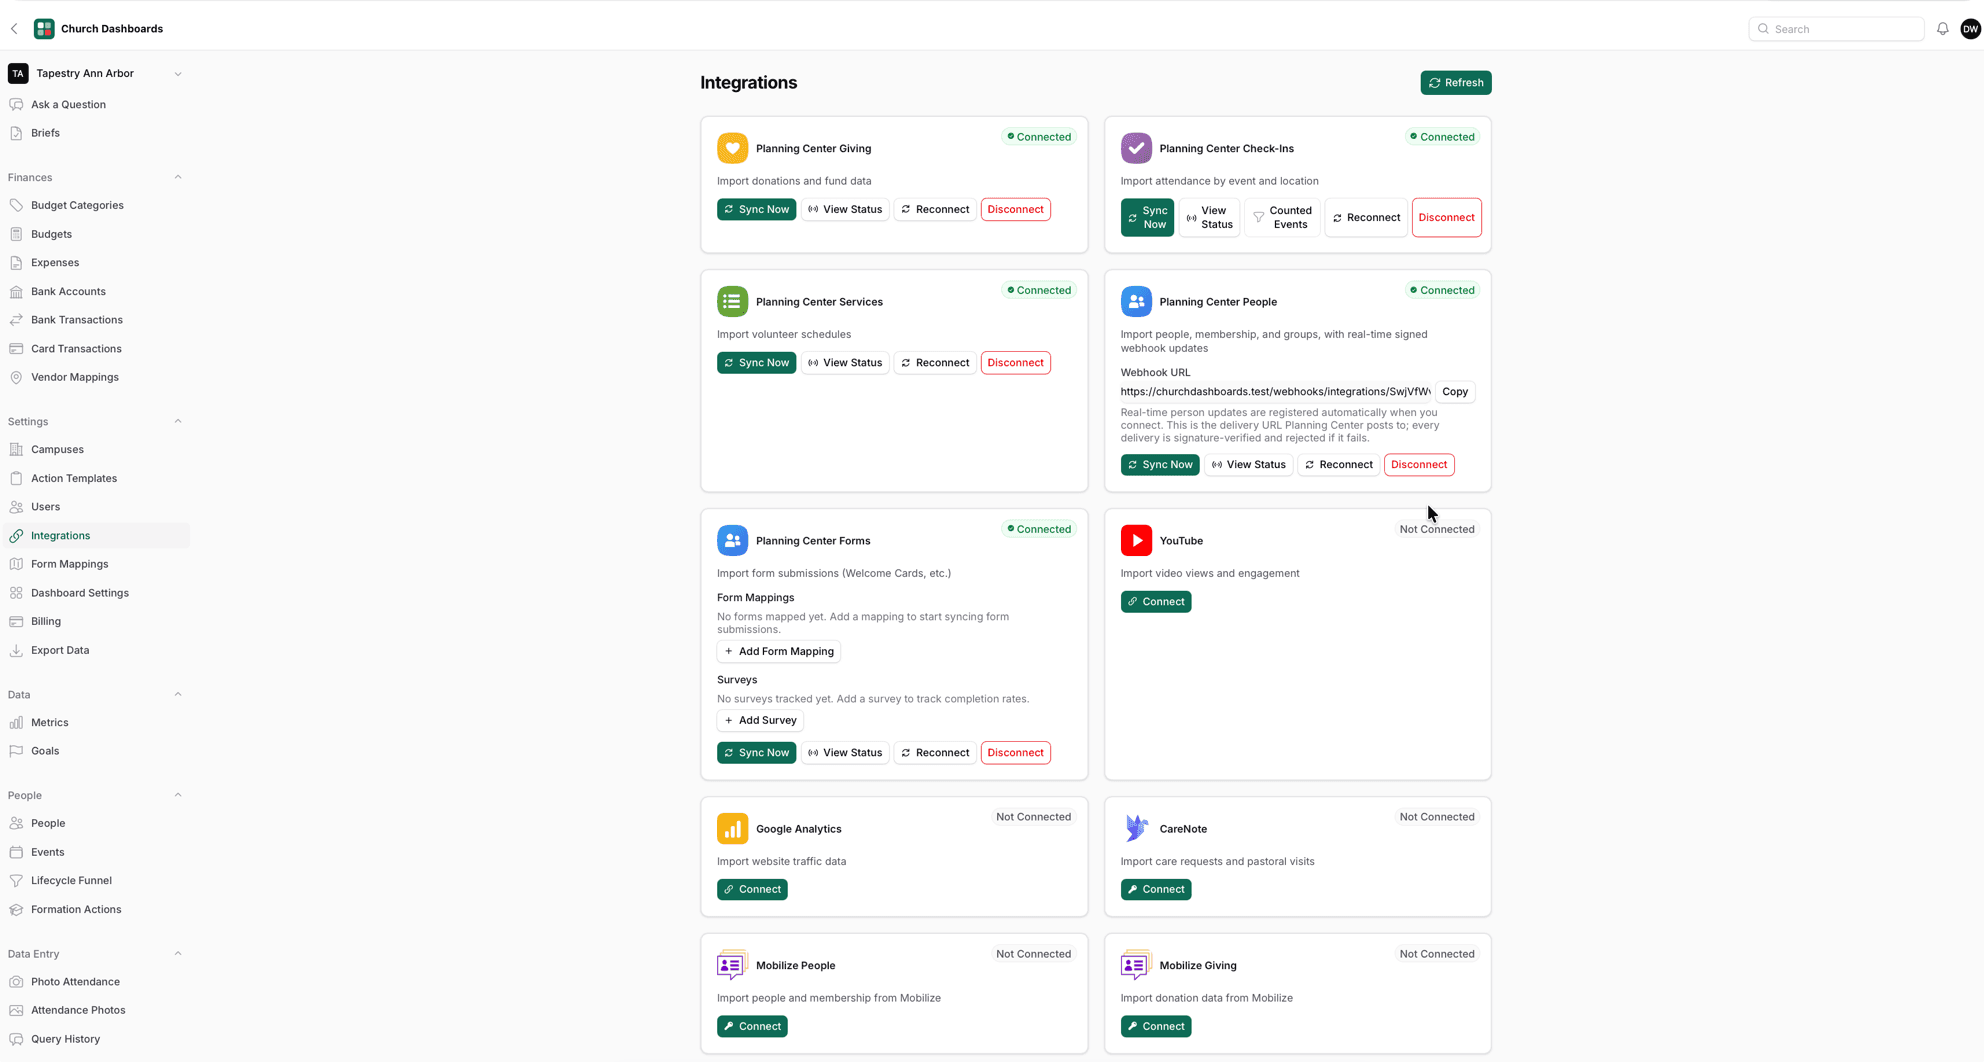Click Add Form Mapping button
The height and width of the screenshot is (1062, 1984).
(778, 652)
